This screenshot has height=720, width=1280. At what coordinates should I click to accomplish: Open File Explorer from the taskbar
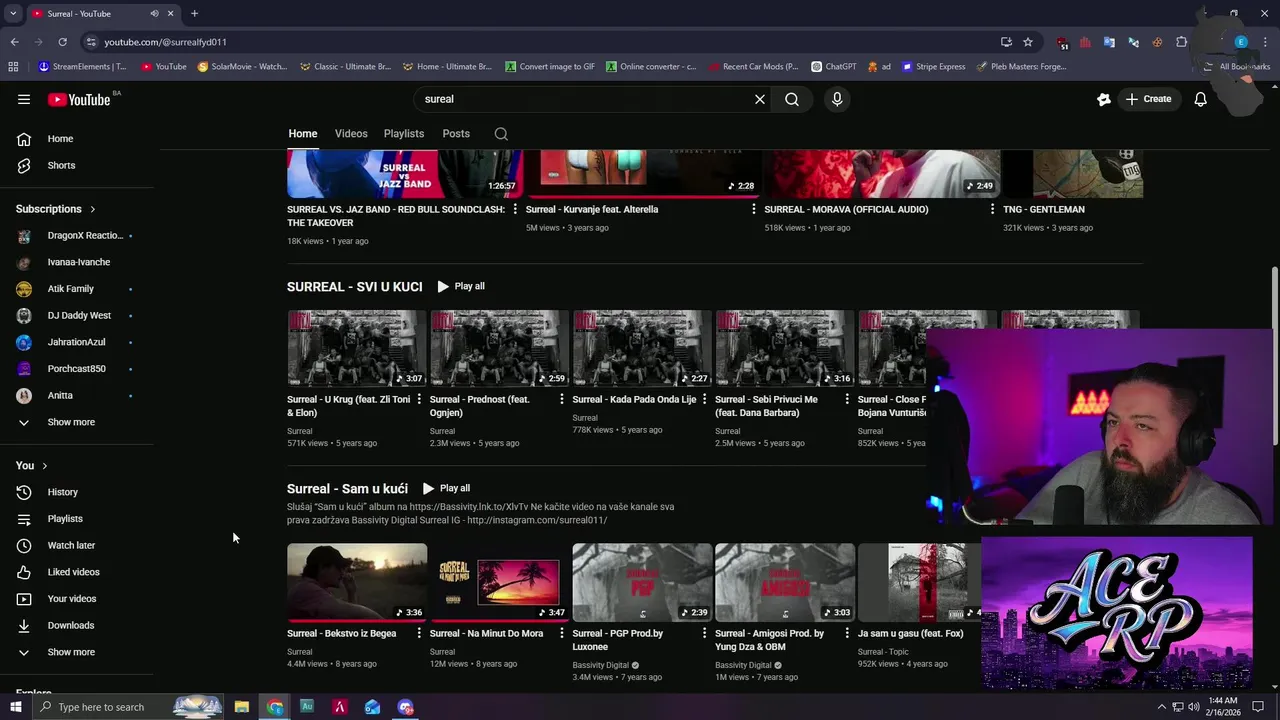pyautogui.click(x=242, y=707)
